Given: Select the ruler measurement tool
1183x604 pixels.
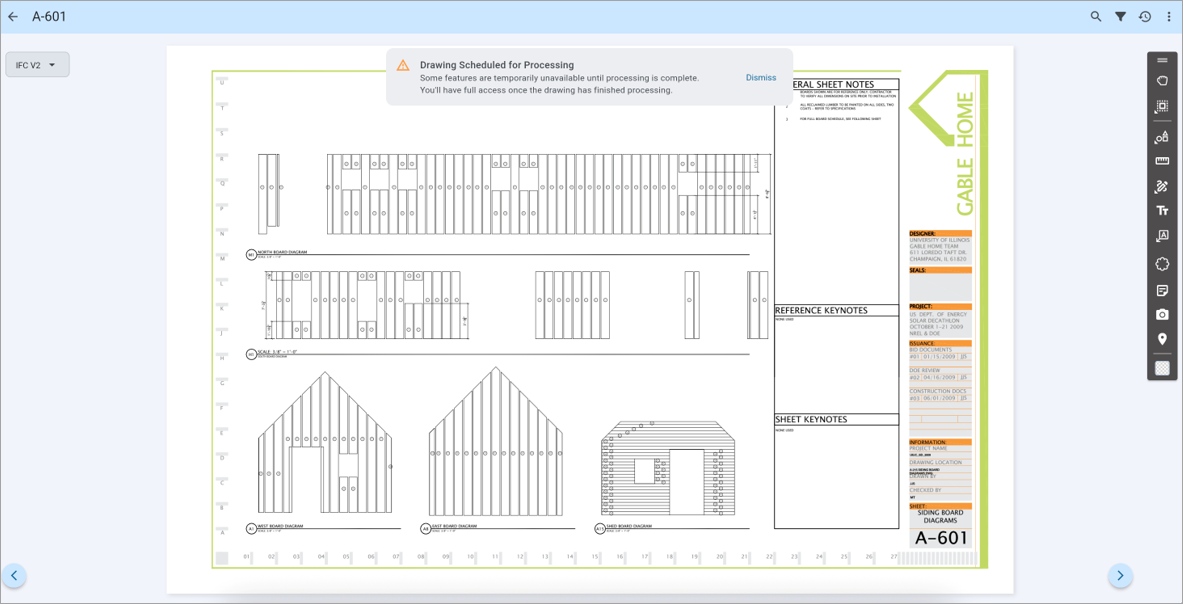Looking at the screenshot, I should pos(1162,161).
